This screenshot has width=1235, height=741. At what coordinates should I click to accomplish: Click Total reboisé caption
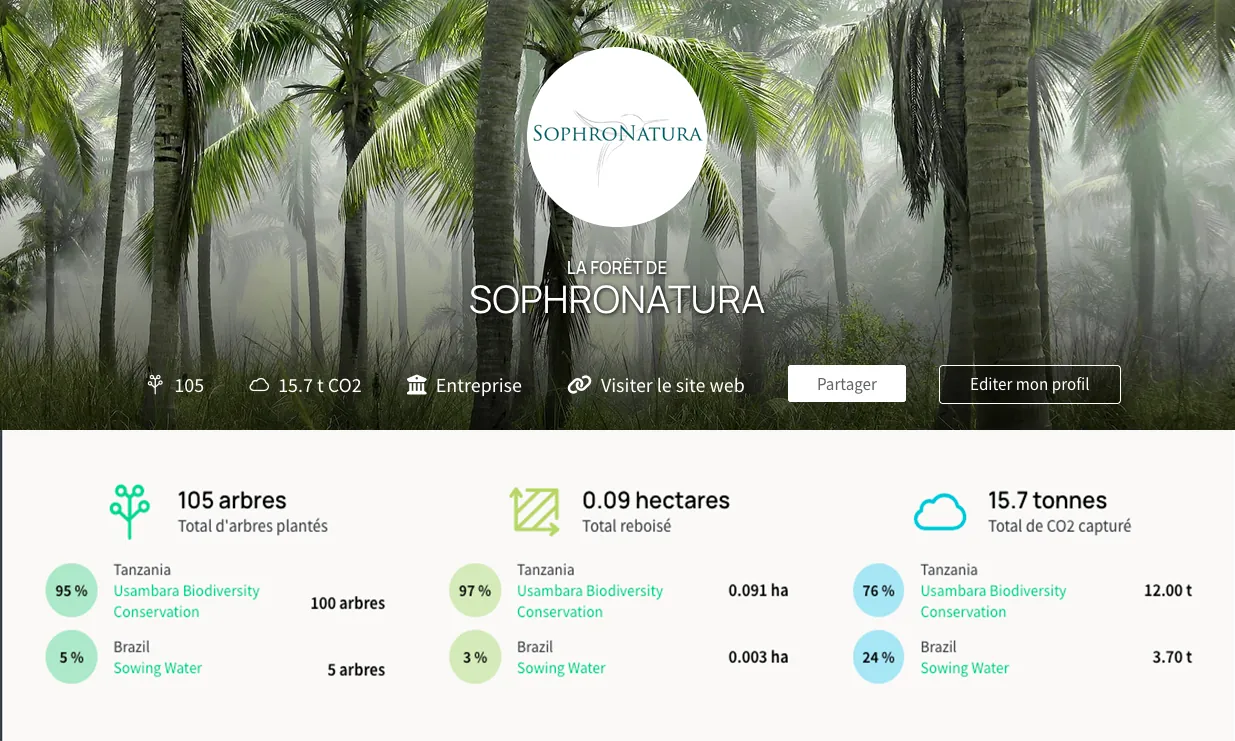pyautogui.click(x=627, y=526)
